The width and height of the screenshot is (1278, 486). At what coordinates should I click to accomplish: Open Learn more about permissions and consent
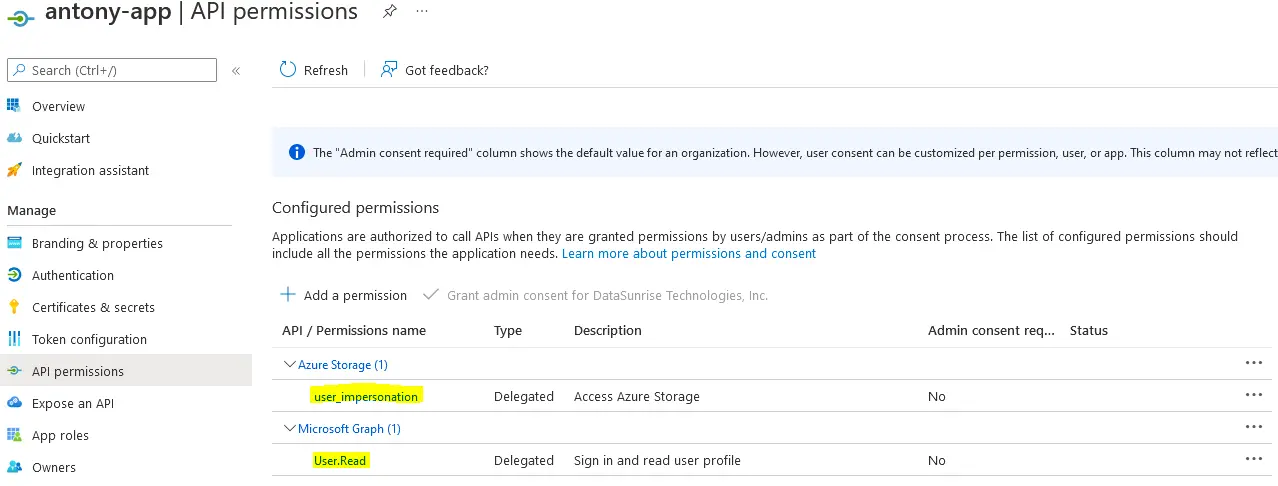coord(689,254)
